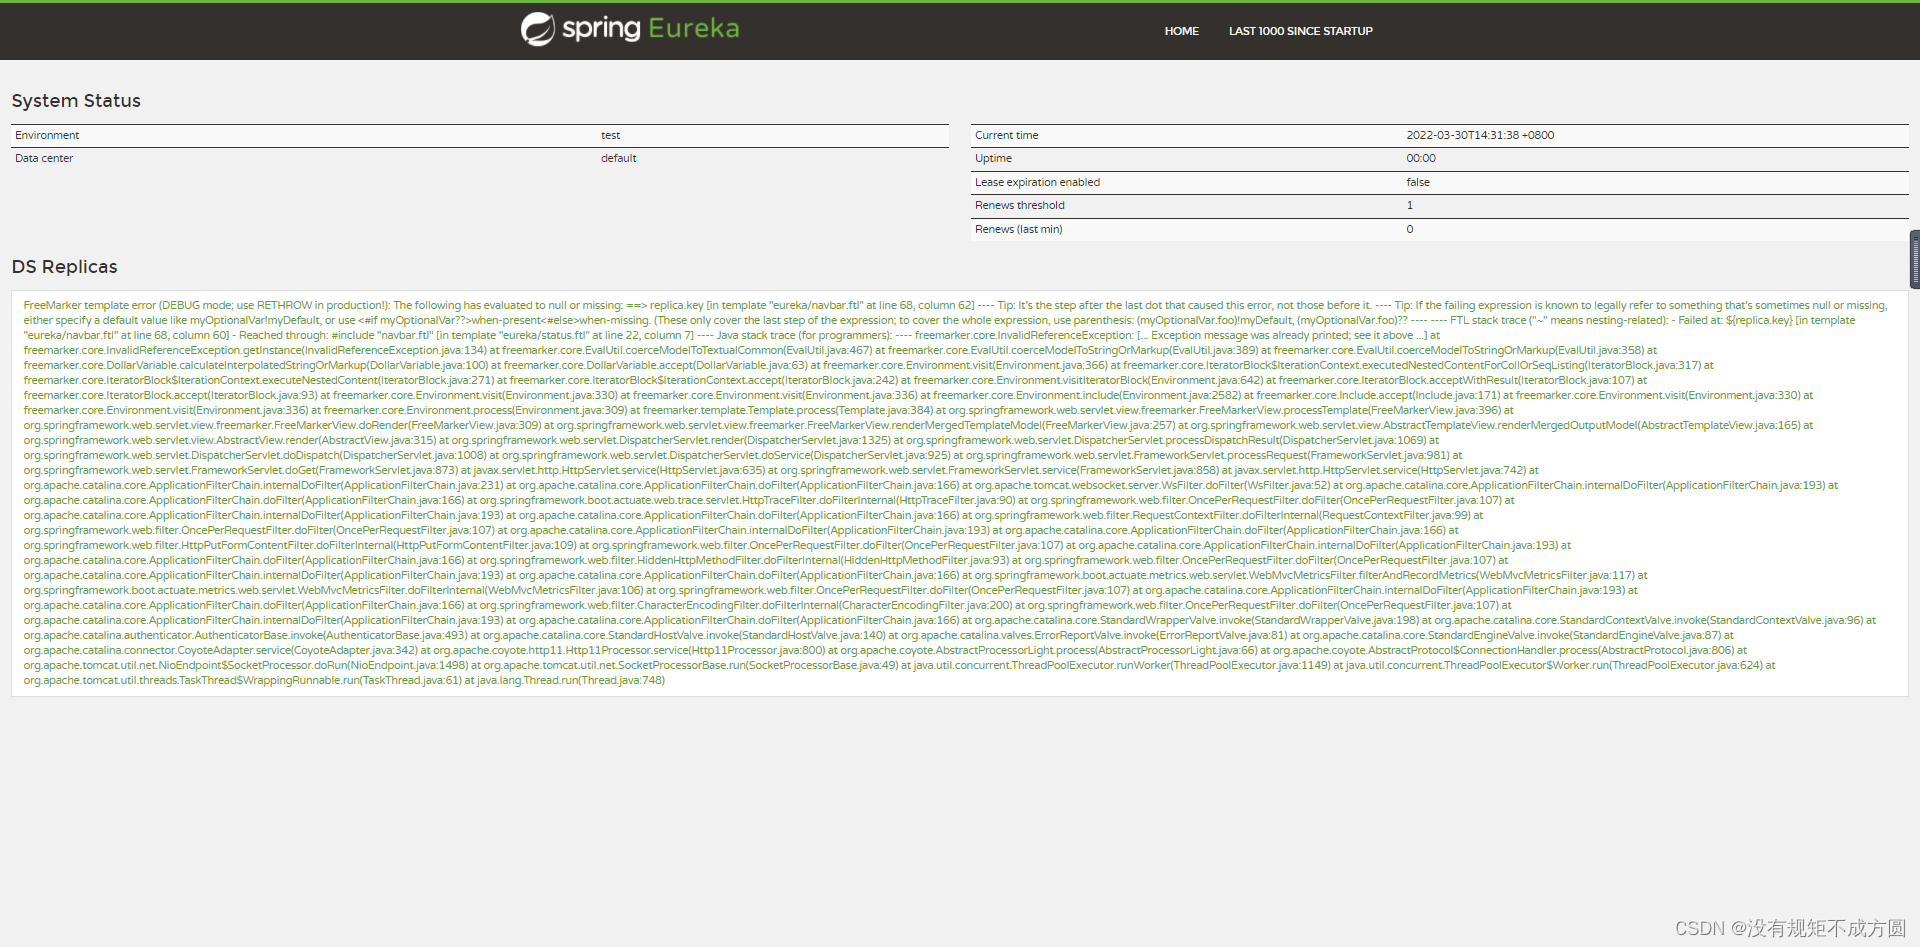Click the Environment label cell
This screenshot has width=1920, height=947.
point(47,135)
